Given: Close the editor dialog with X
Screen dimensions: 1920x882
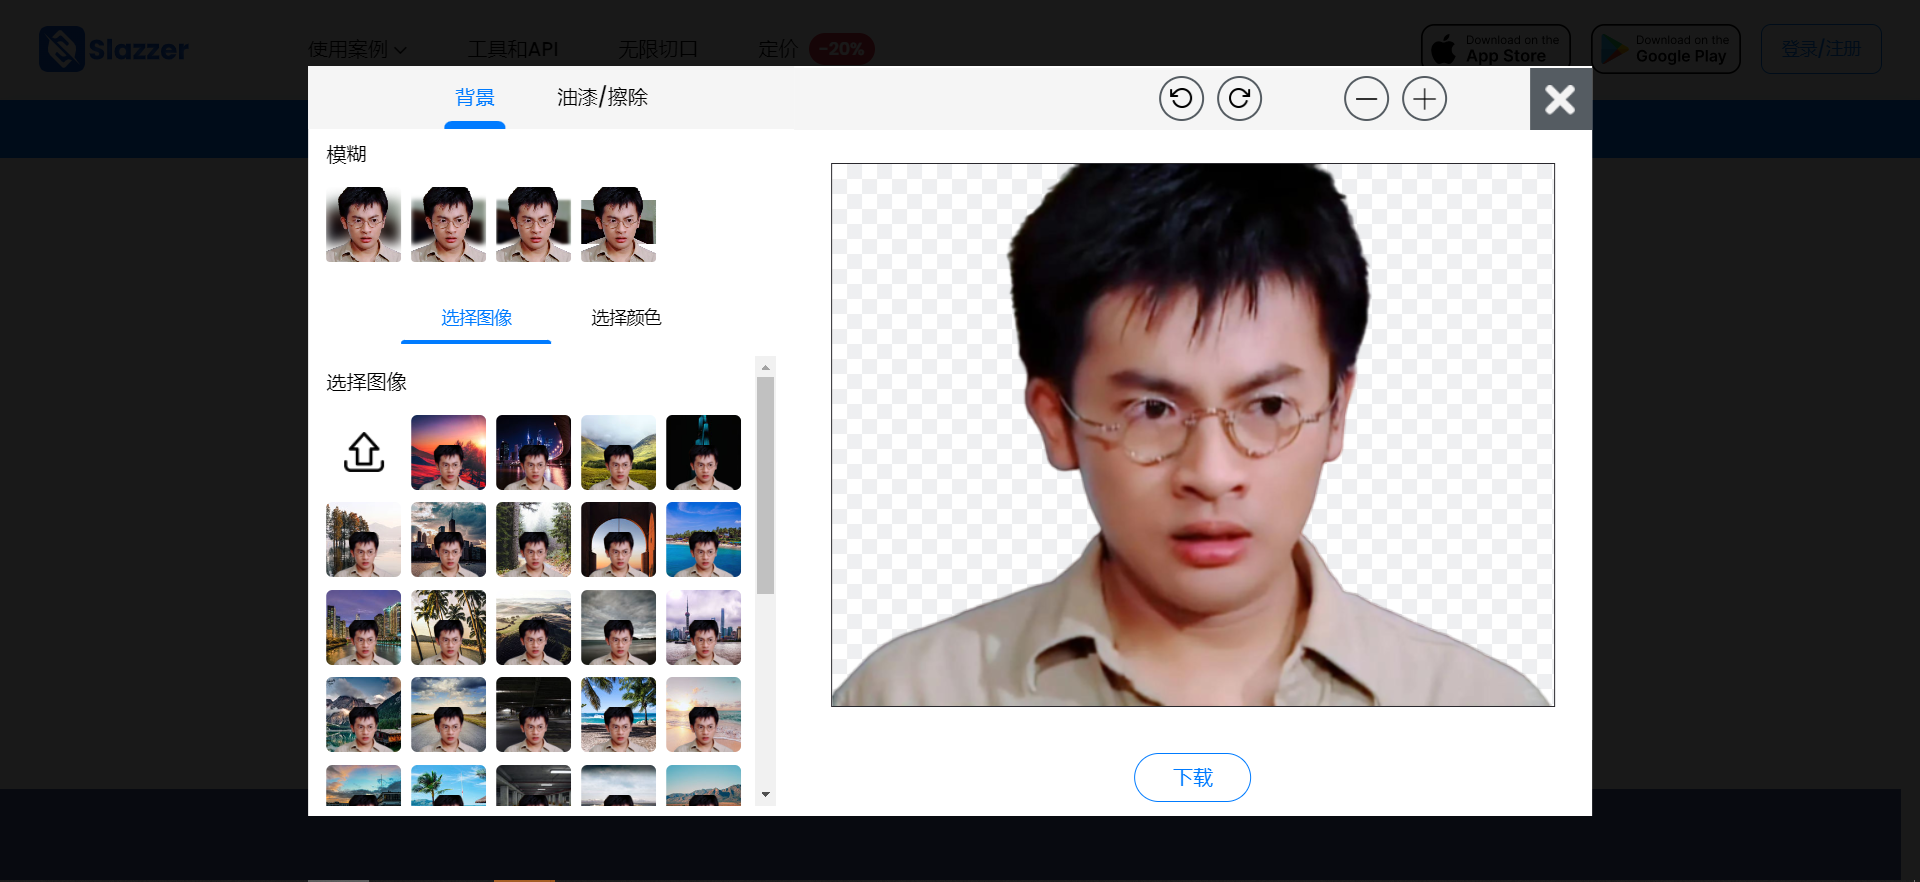Looking at the screenshot, I should pyautogui.click(x=1560, y=98).
